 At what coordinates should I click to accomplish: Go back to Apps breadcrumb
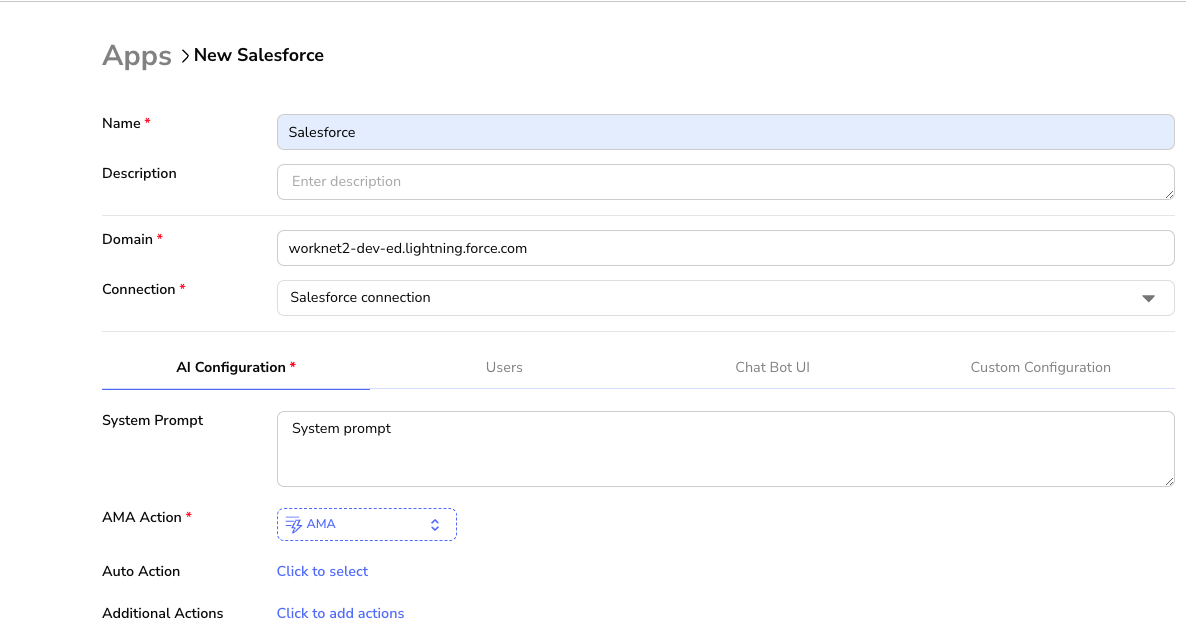[x=137, y=55]
